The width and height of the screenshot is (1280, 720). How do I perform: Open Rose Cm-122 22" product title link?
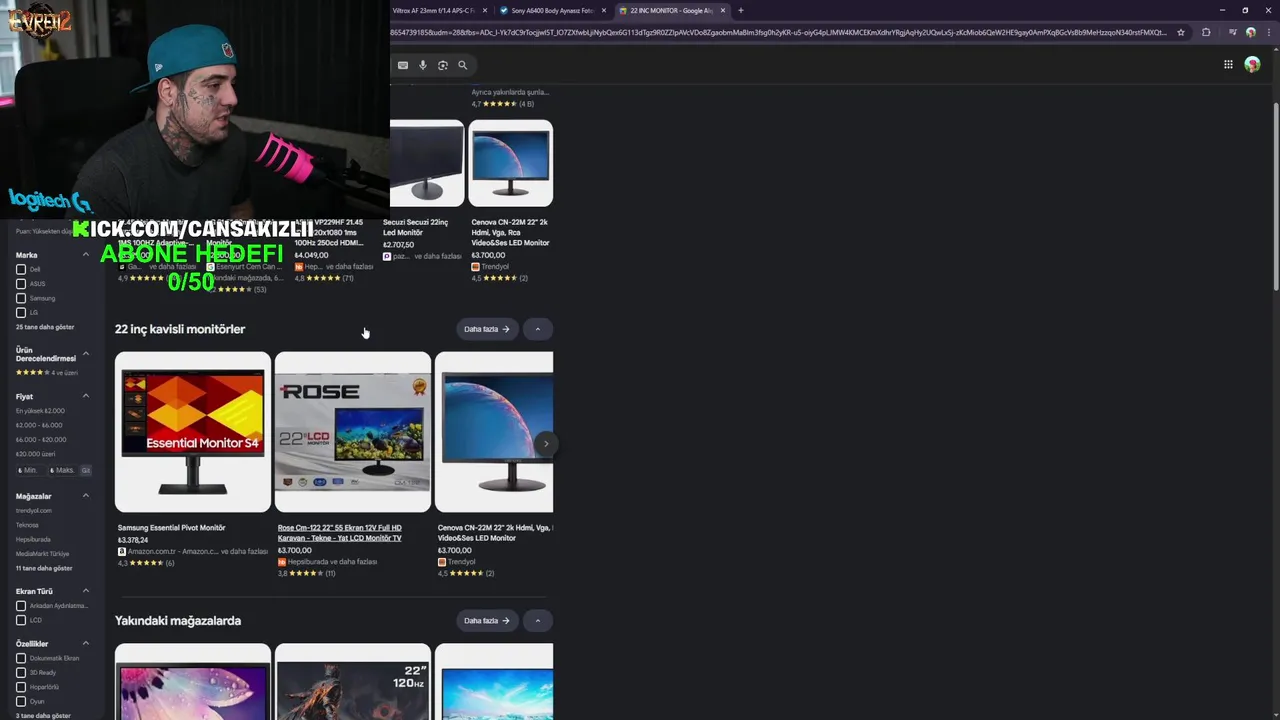(x=340, y=533)
